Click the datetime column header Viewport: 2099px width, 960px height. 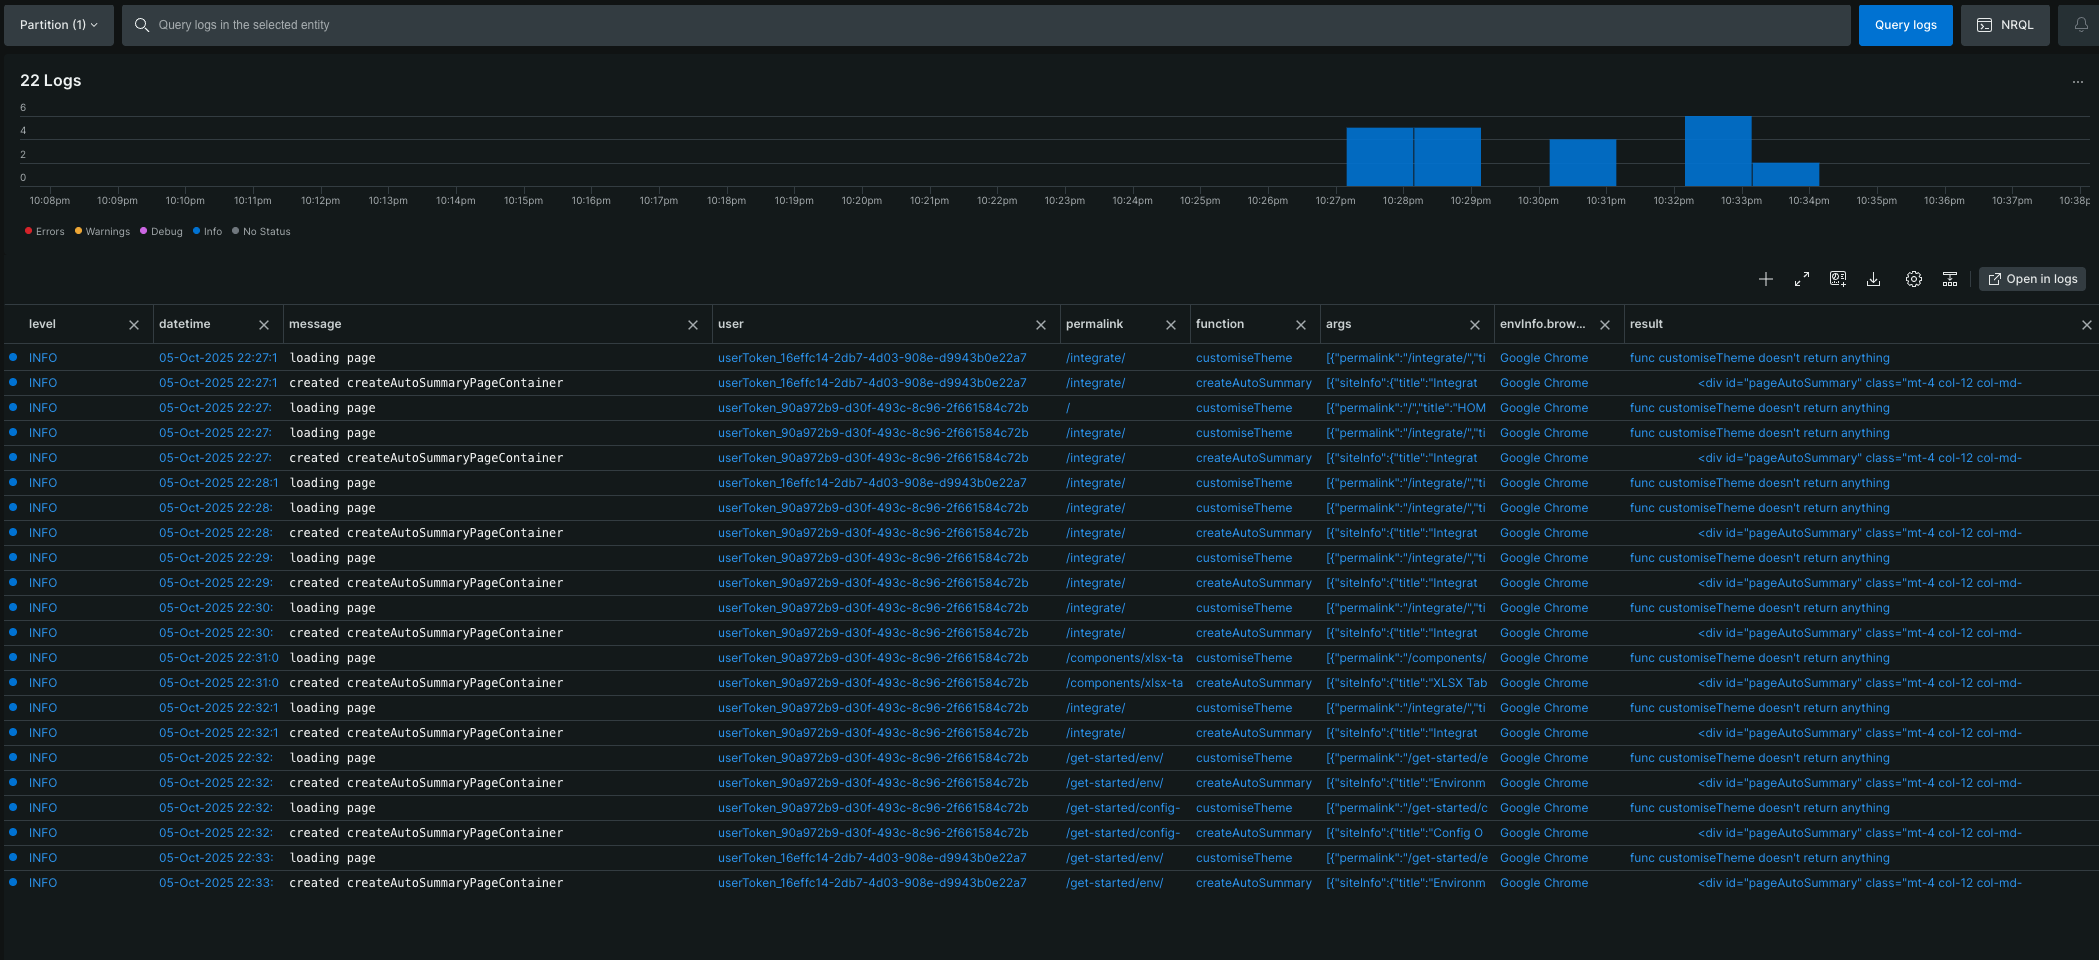coord(185,324)
